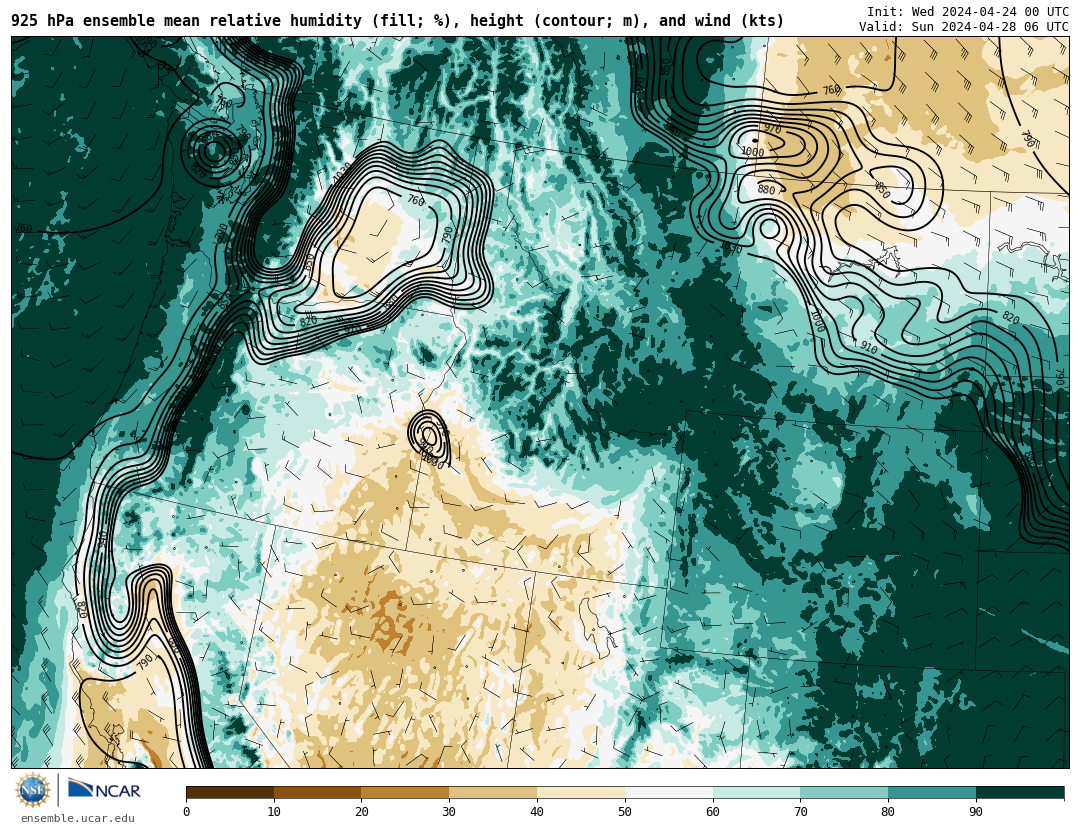Image resolution: width=1080 pixels, height=831 pixels.
Task: Pick the dark green 90–100 colorbar segment
Action: click(x=1020, y=792)
